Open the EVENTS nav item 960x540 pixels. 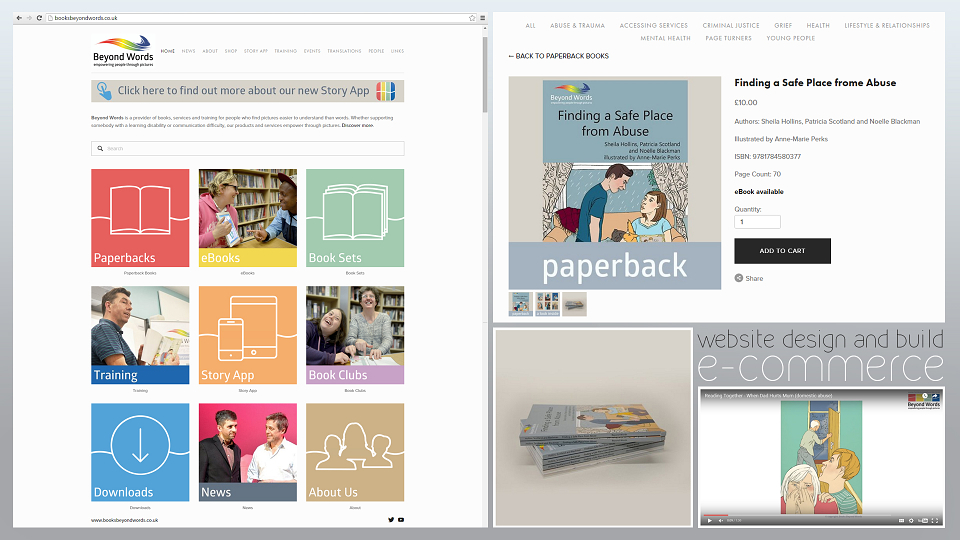click(312, 51)
